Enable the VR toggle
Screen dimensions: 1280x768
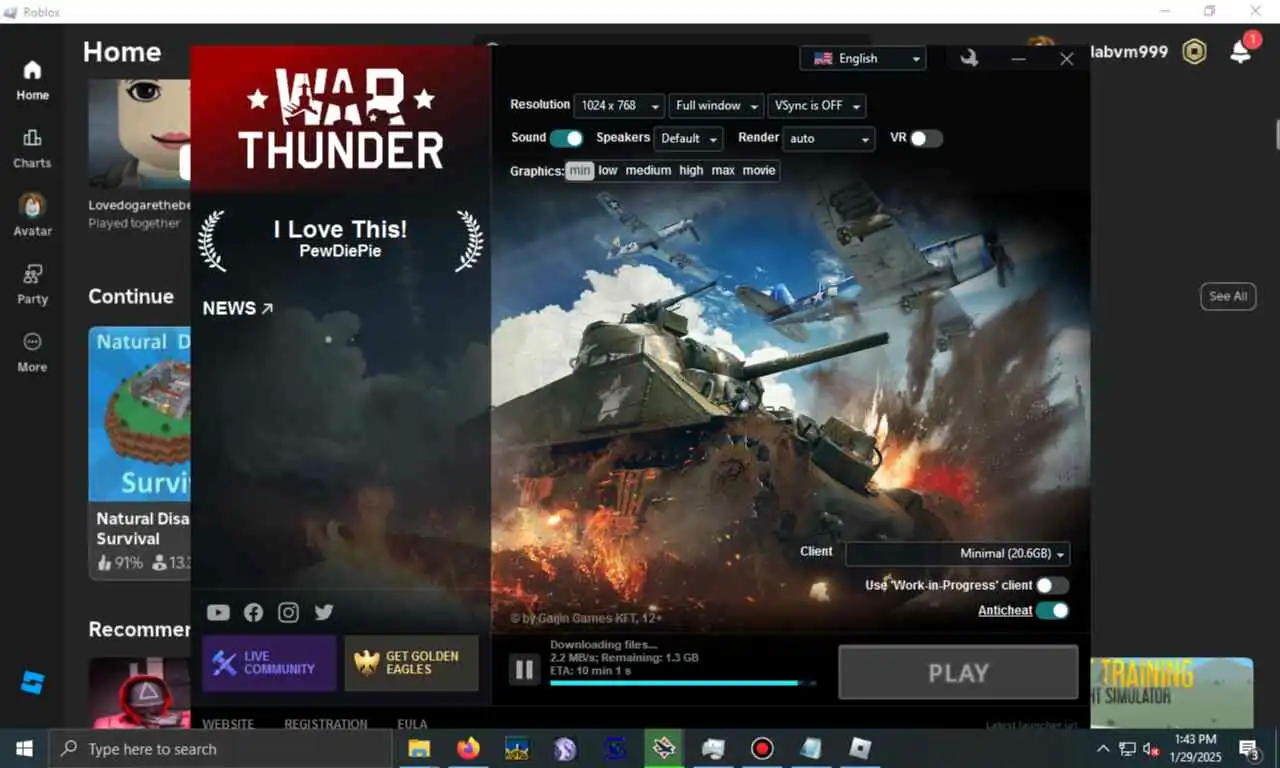926,138
